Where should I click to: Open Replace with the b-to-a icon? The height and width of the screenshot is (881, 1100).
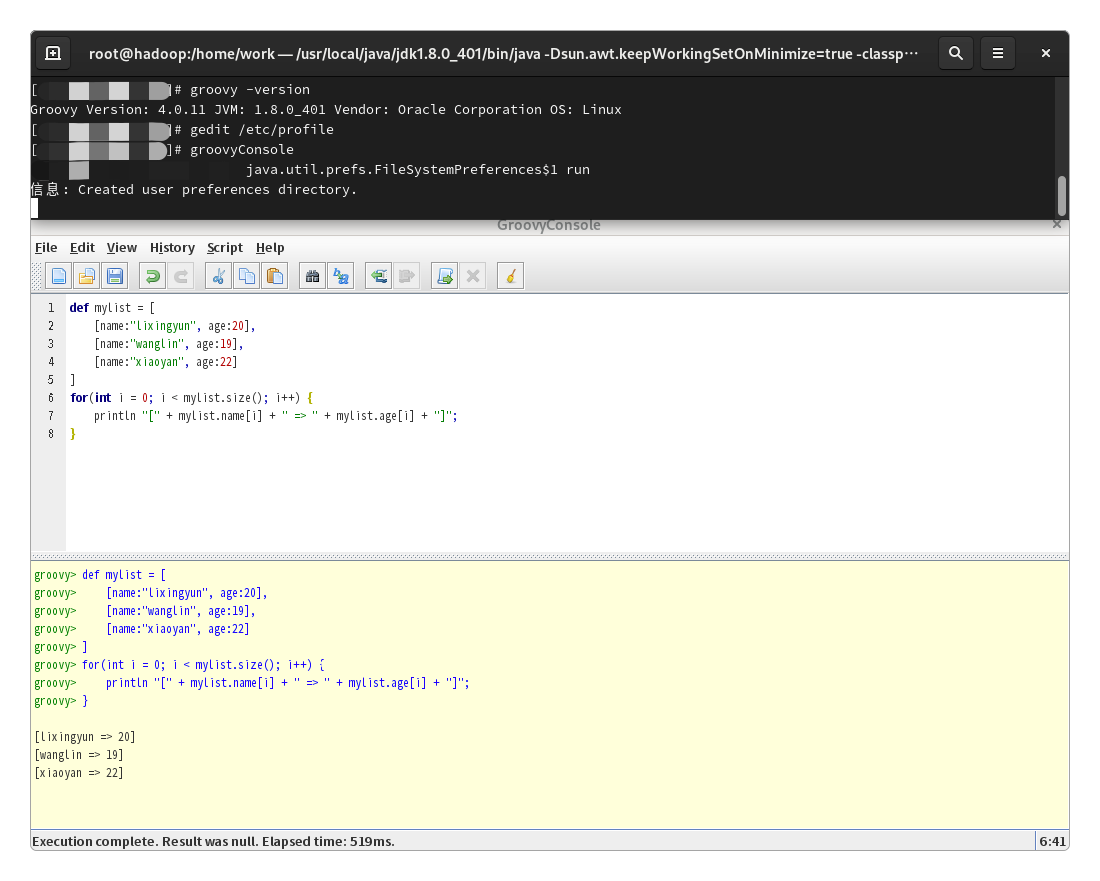click(341, 276)
